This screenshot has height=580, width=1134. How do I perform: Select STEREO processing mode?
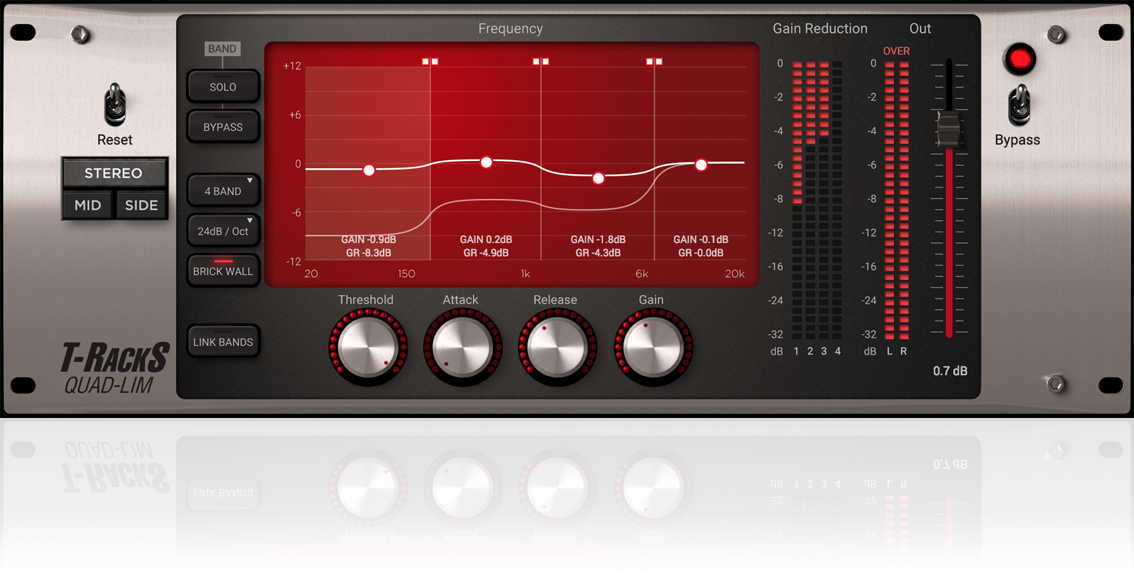pos(114,174)
